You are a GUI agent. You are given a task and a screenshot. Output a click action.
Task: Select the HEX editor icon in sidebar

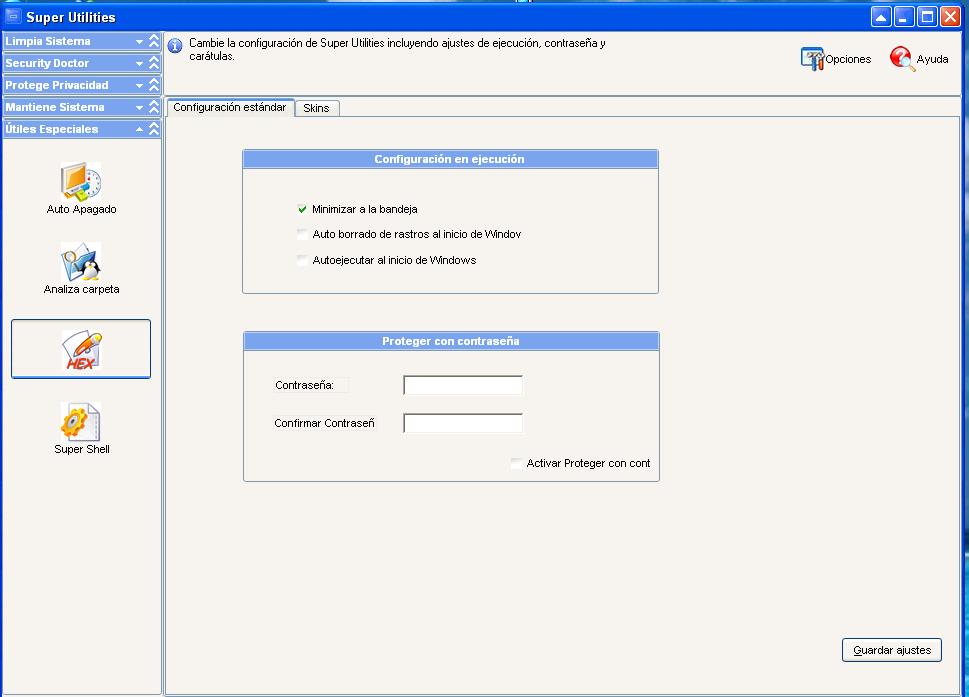[x=81, y=349]
